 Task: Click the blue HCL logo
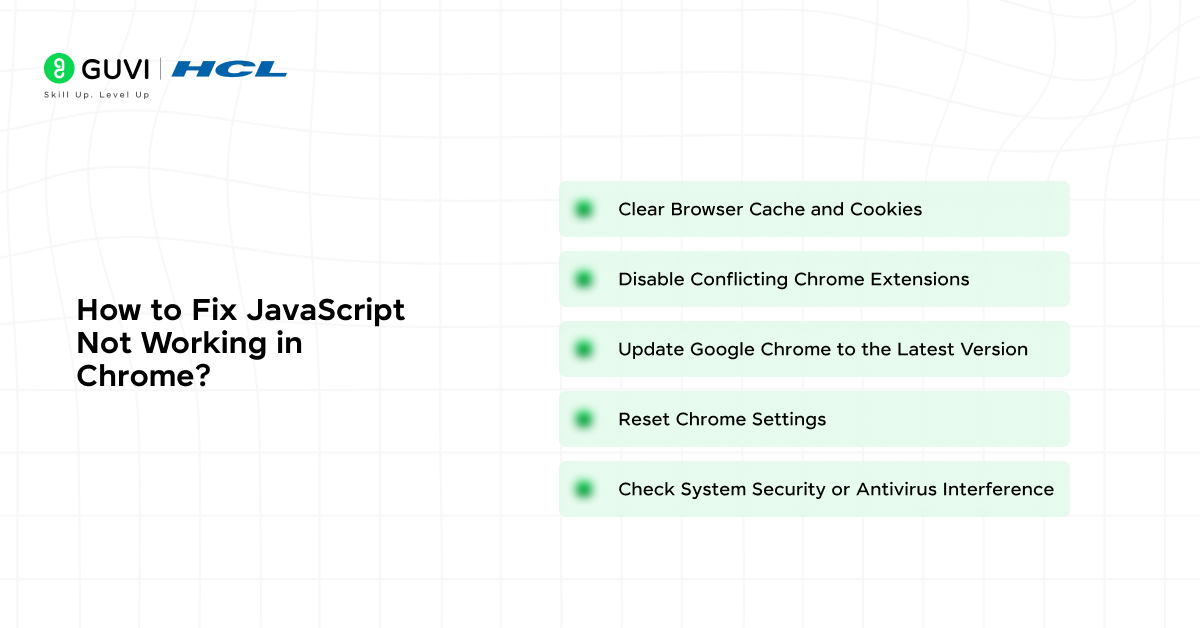pyautogui.click(x=229, y=69)
